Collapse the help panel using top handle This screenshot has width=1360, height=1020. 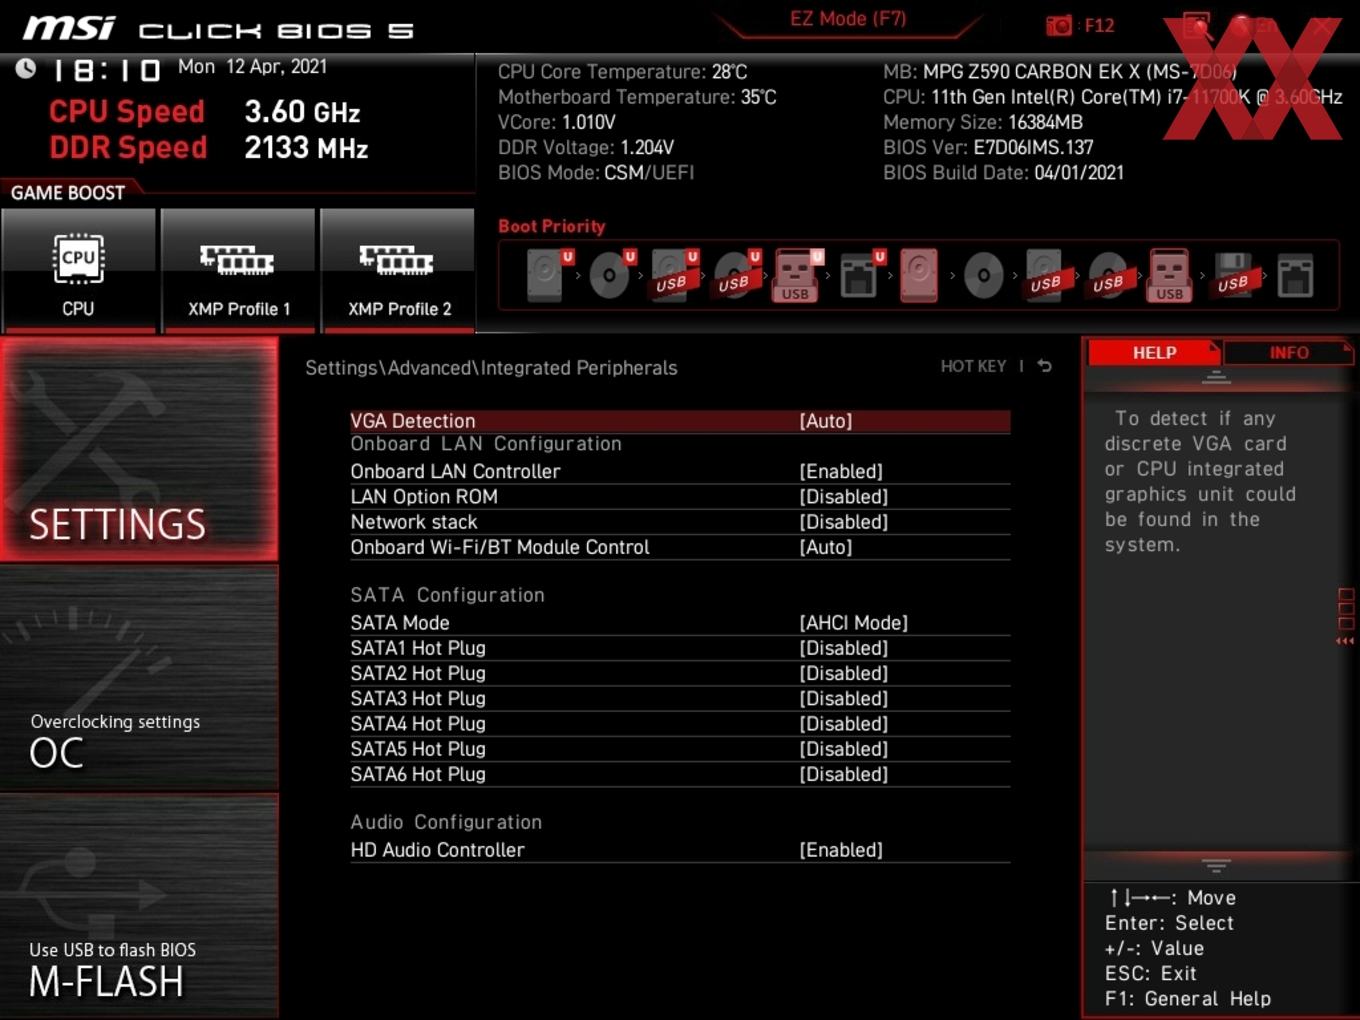(x=1216, y=377)
